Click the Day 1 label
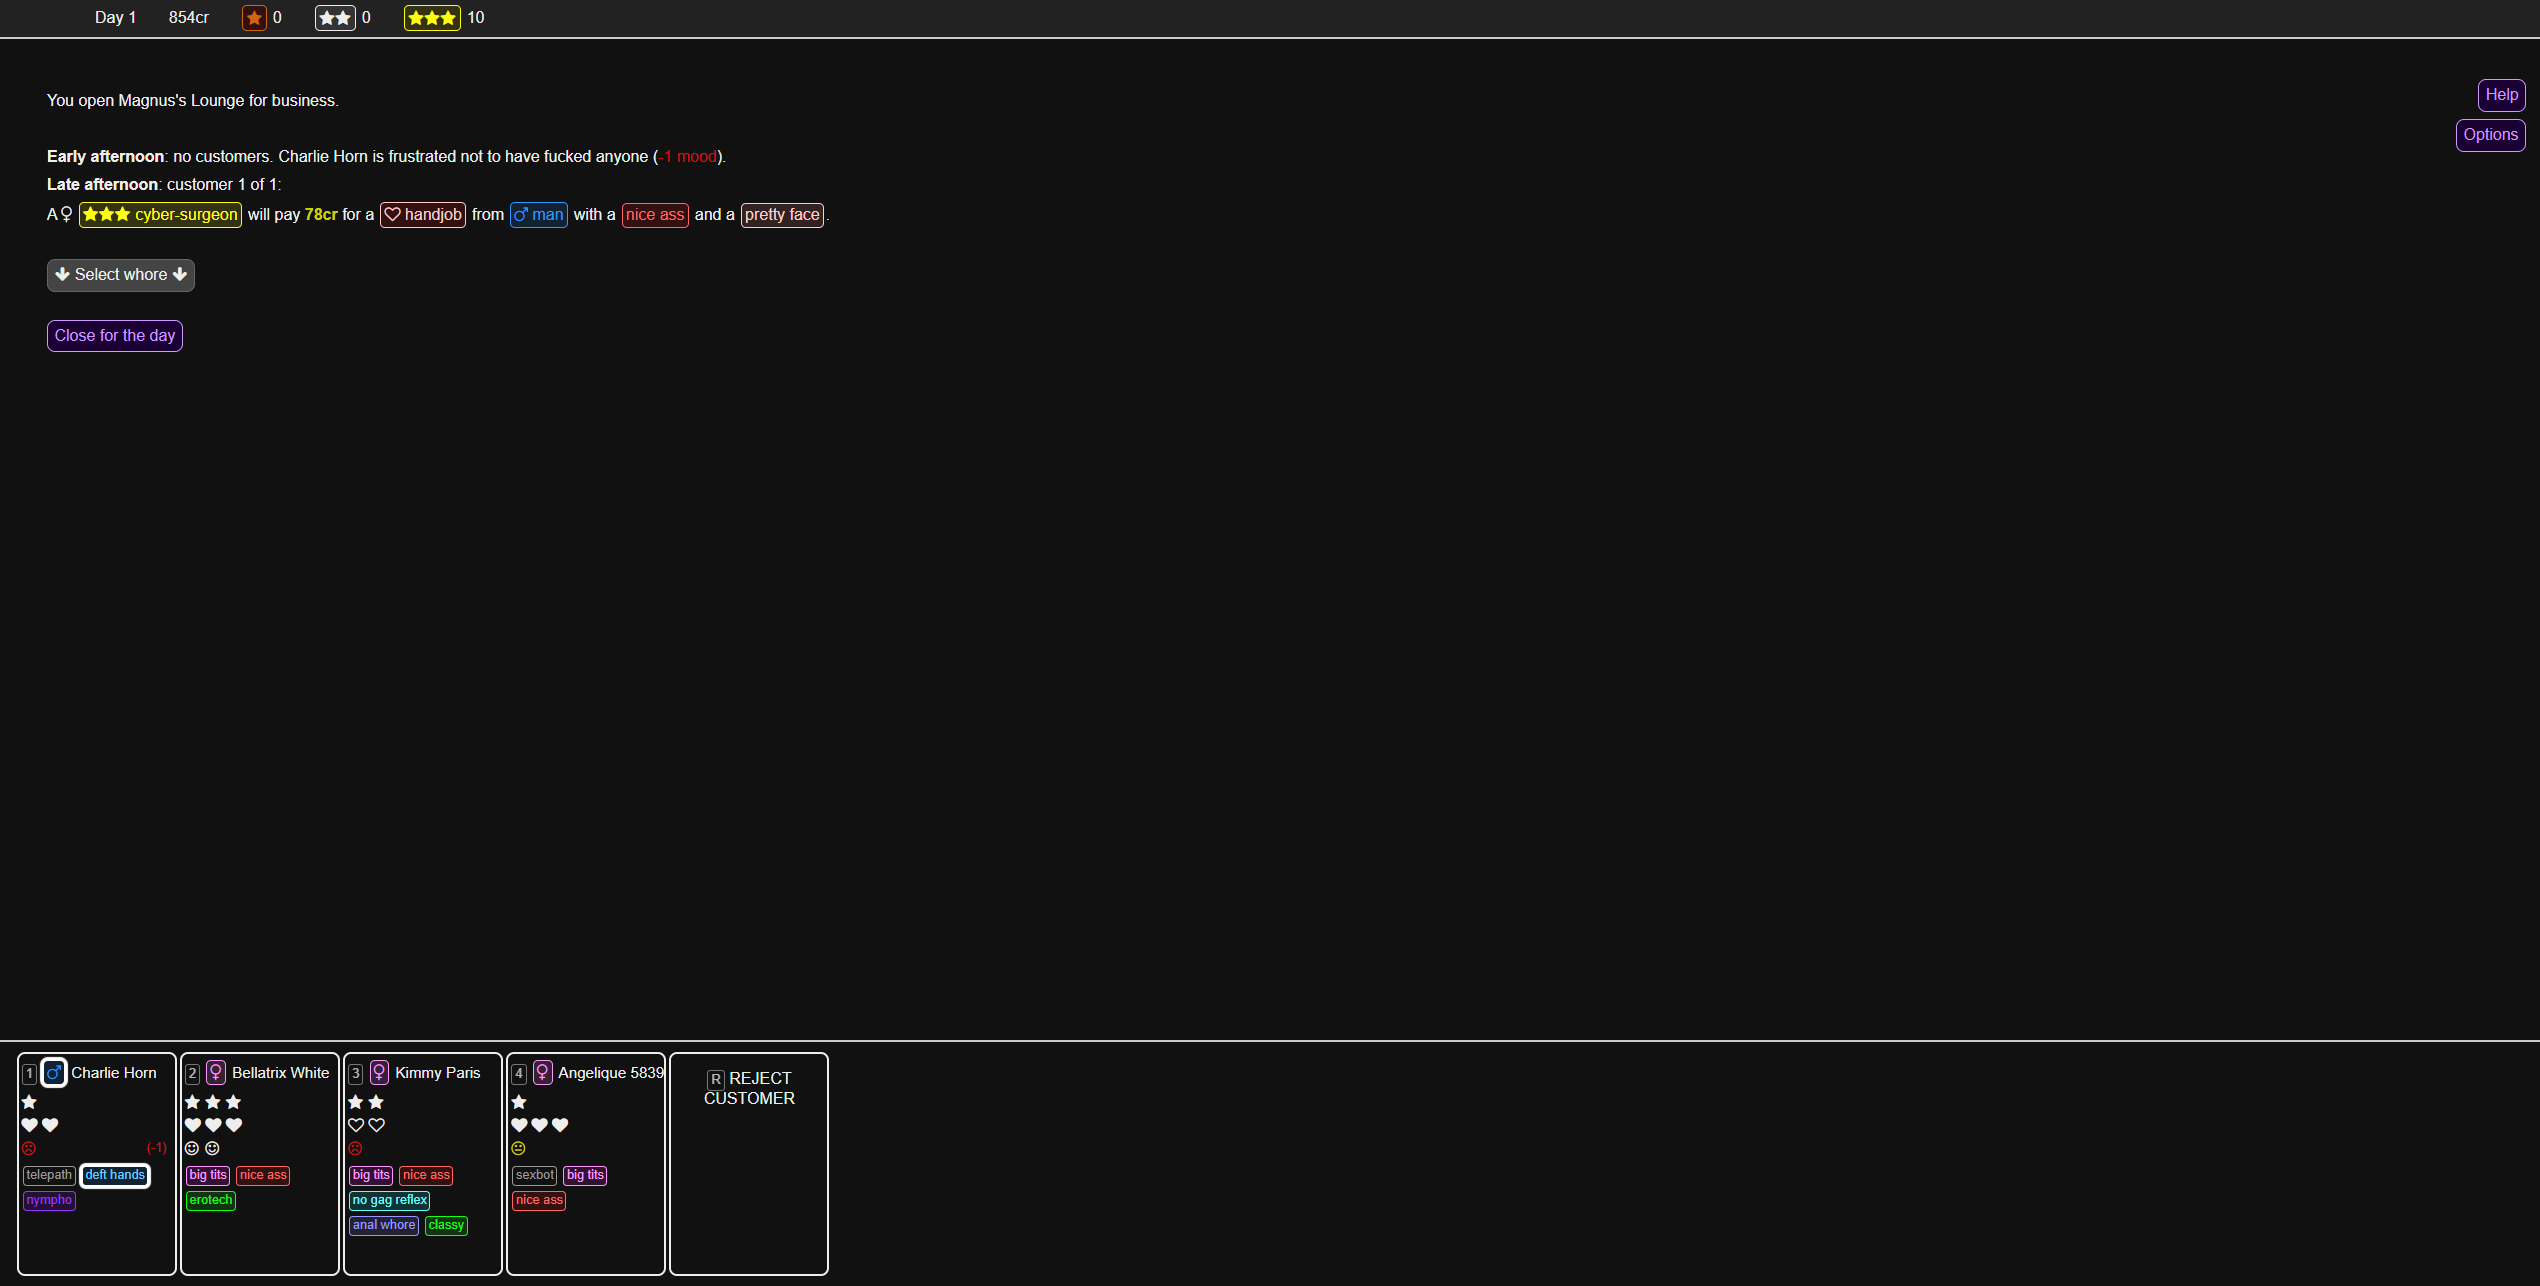Viewport: 2540px width, 1286px height. (x=115, y=18)
